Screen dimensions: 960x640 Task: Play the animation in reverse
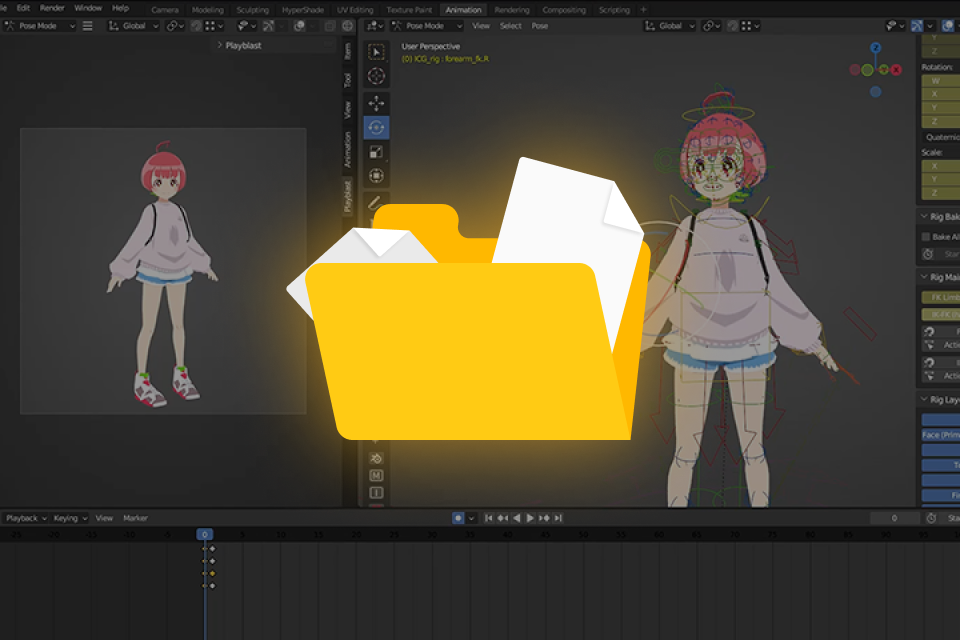click(517, 518)
